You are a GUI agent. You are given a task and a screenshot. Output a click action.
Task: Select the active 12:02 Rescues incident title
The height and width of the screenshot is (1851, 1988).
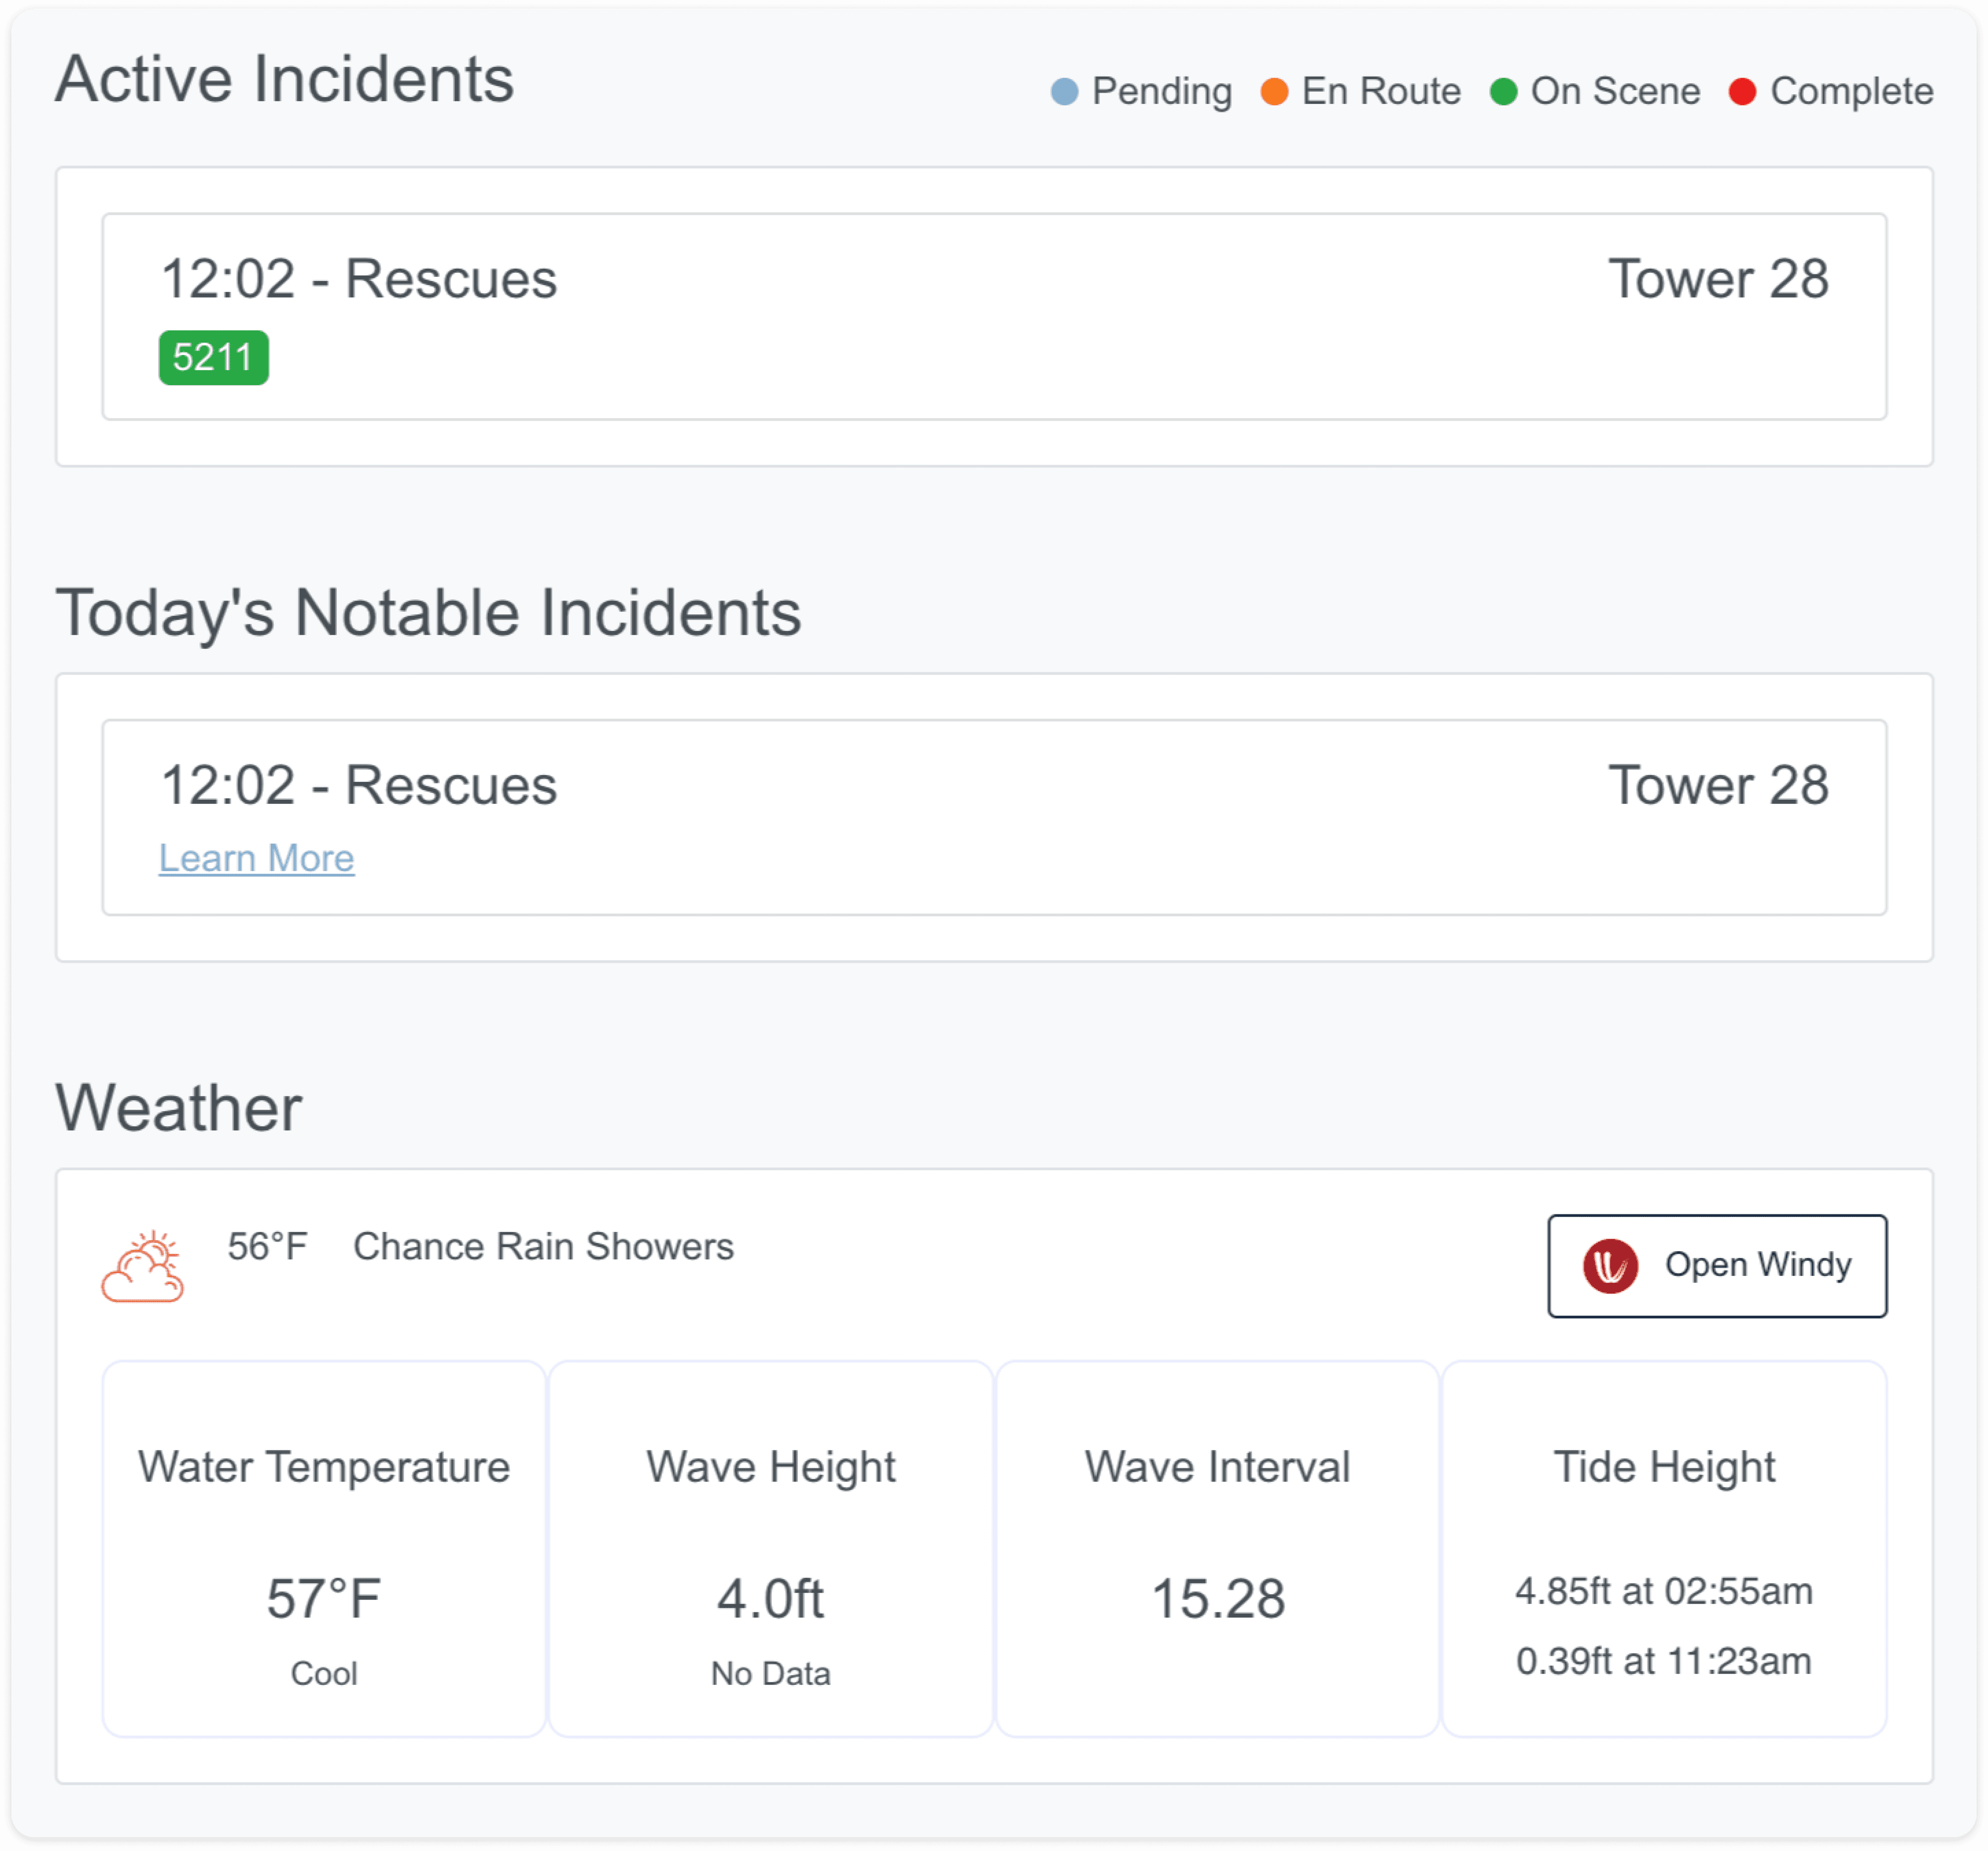[x=359, y=278]
